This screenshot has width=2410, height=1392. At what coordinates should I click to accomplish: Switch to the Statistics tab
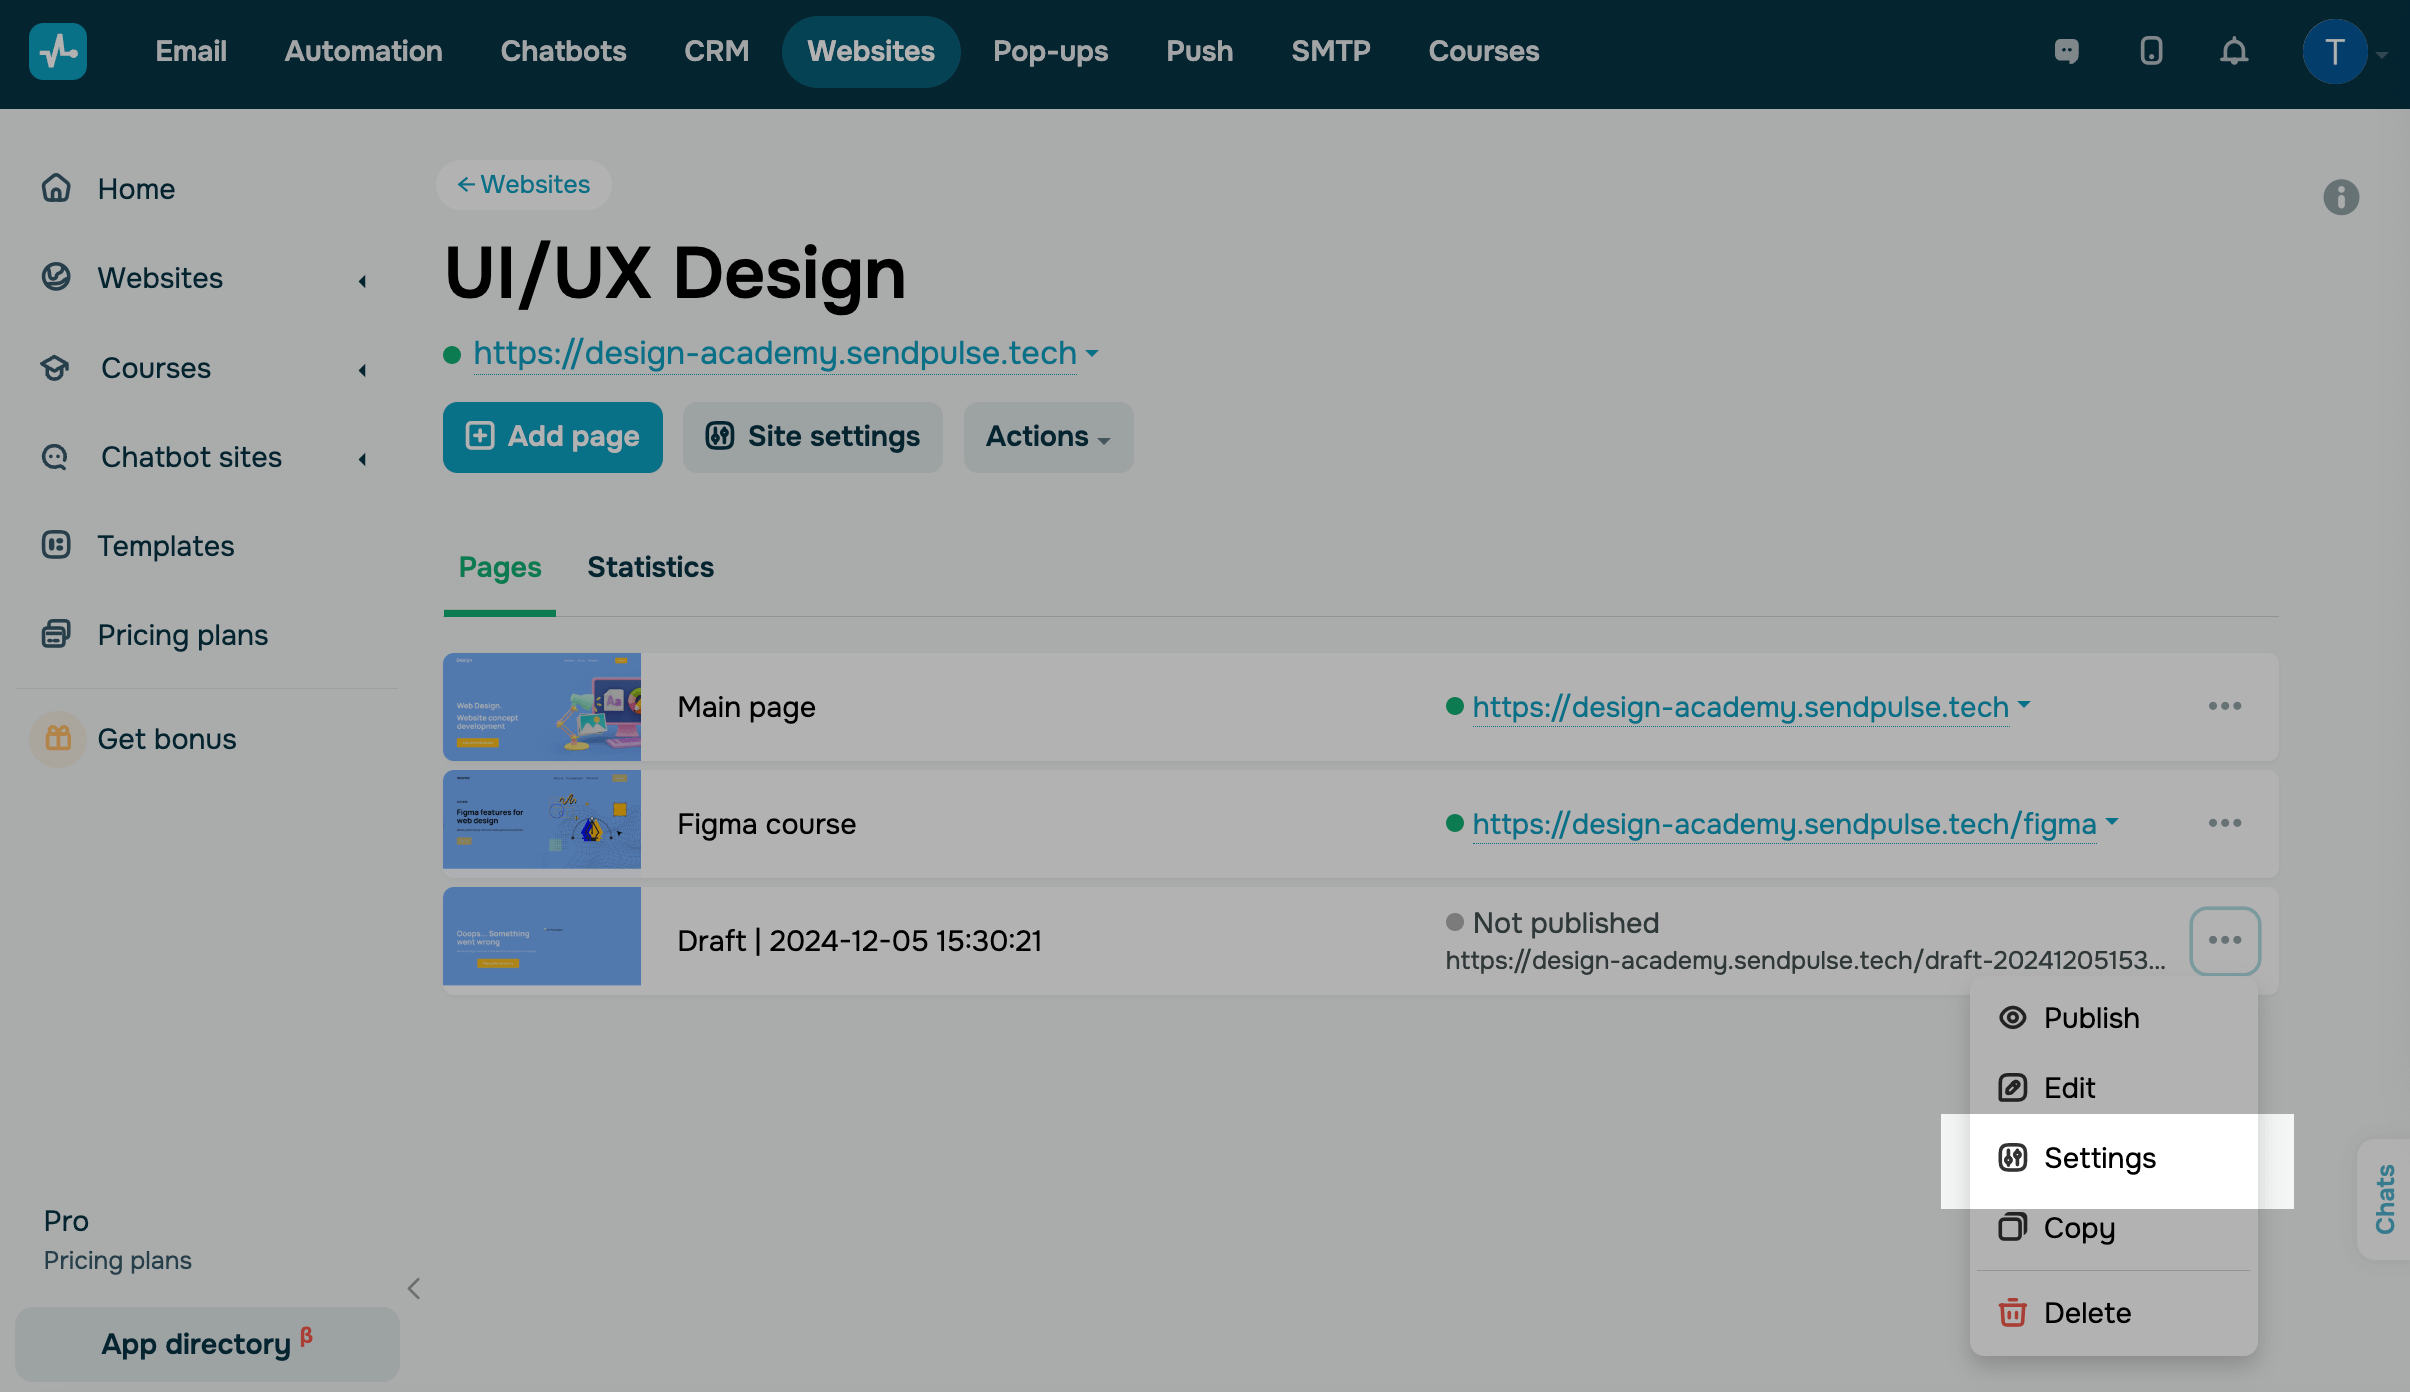point(650,567)
